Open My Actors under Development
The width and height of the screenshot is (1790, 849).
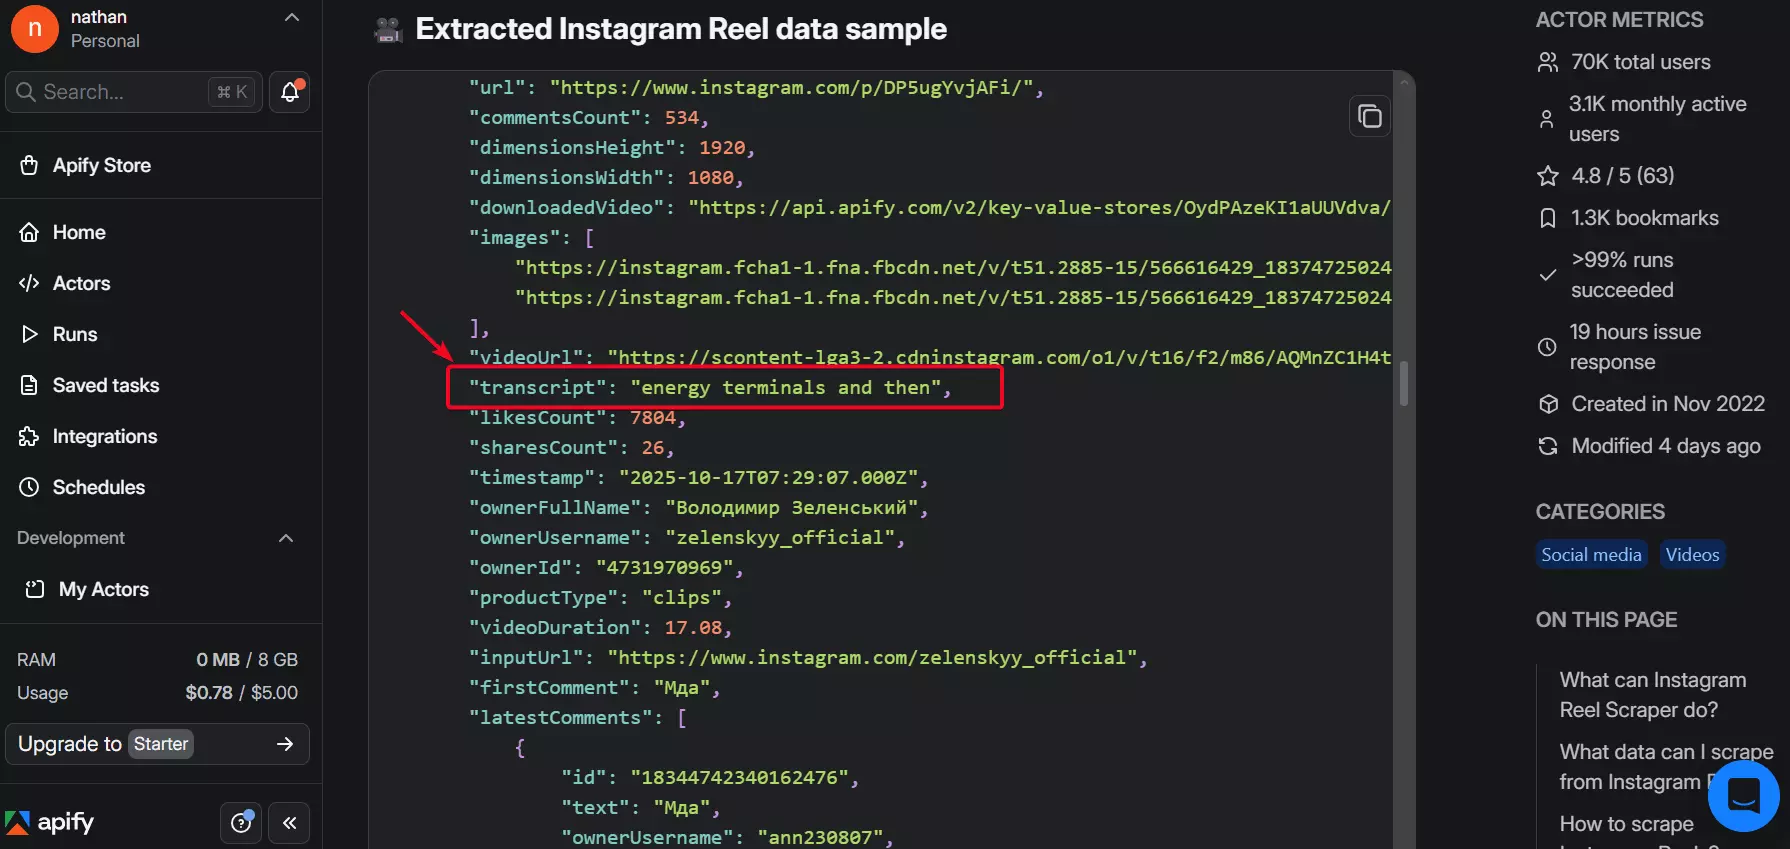pyautogui.click(x=103, y=589)
